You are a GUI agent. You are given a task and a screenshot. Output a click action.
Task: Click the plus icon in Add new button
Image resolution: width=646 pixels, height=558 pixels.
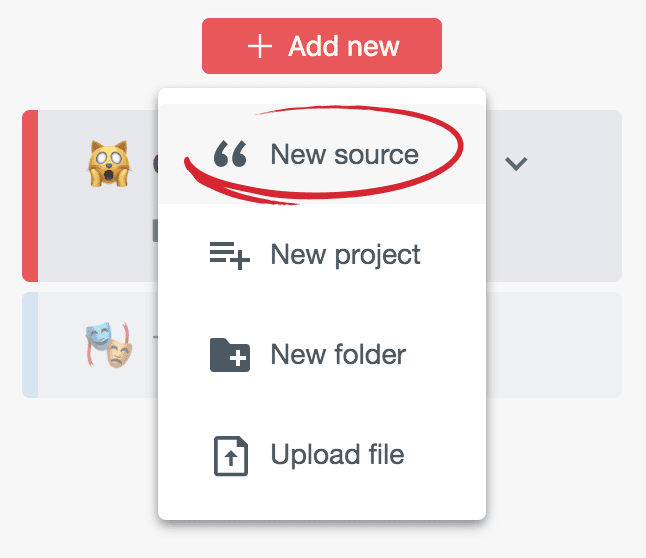tap(260, 46)
